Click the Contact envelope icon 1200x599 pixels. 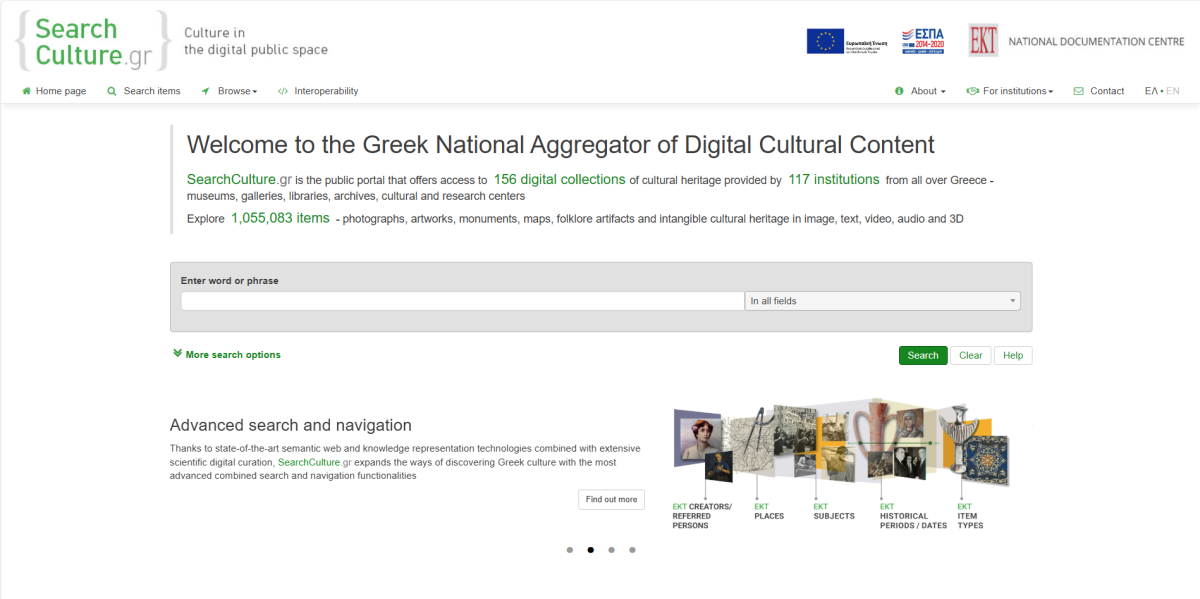pyautogui.click(x=1078, y=91)
